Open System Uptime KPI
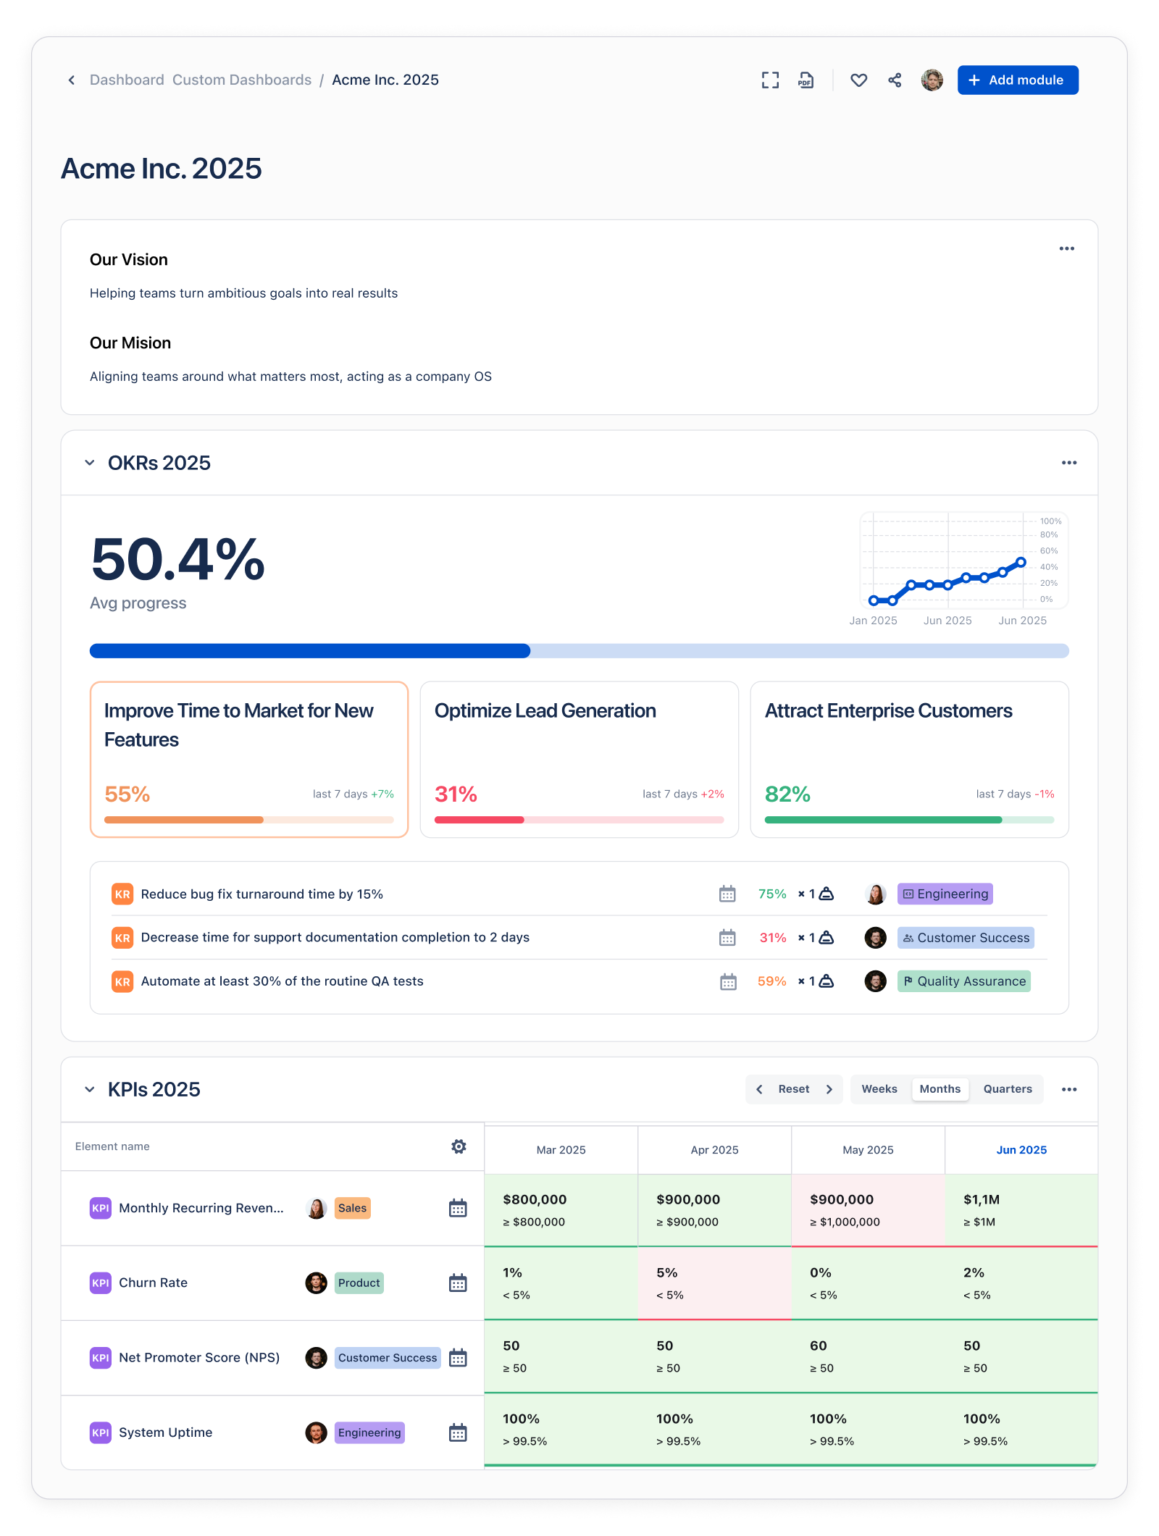 click(x=165, y=1433)
